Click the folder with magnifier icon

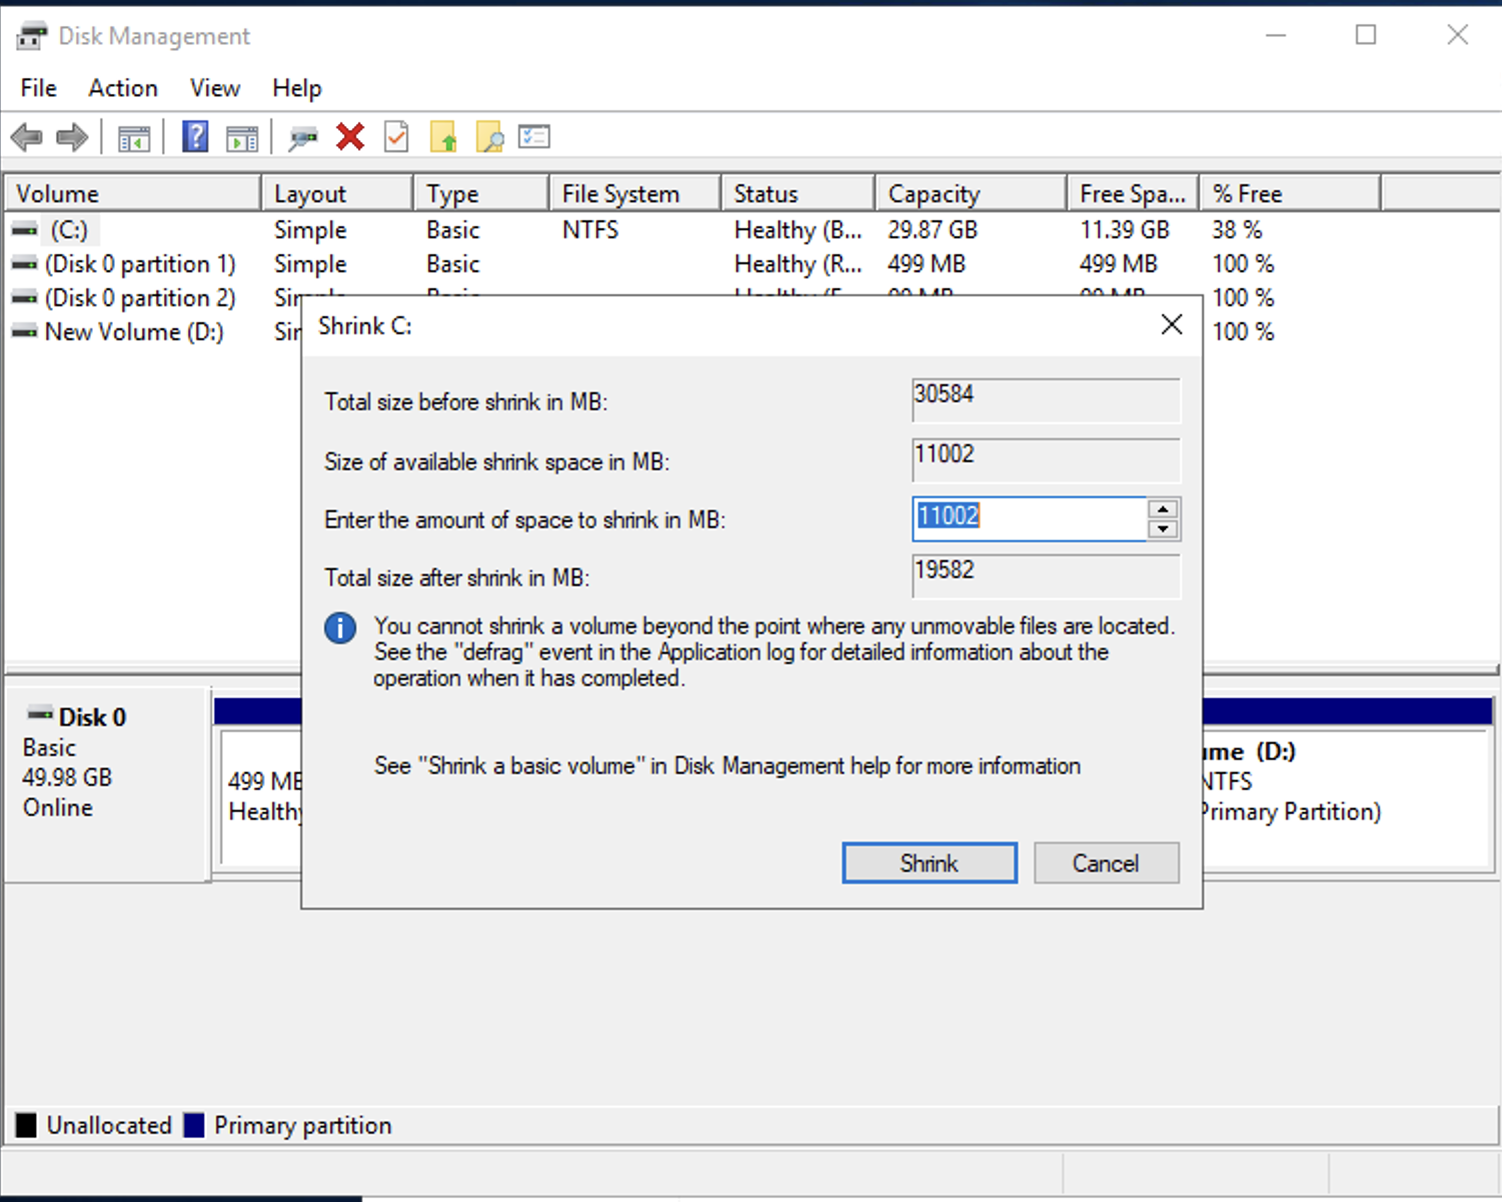pos(490,136)
